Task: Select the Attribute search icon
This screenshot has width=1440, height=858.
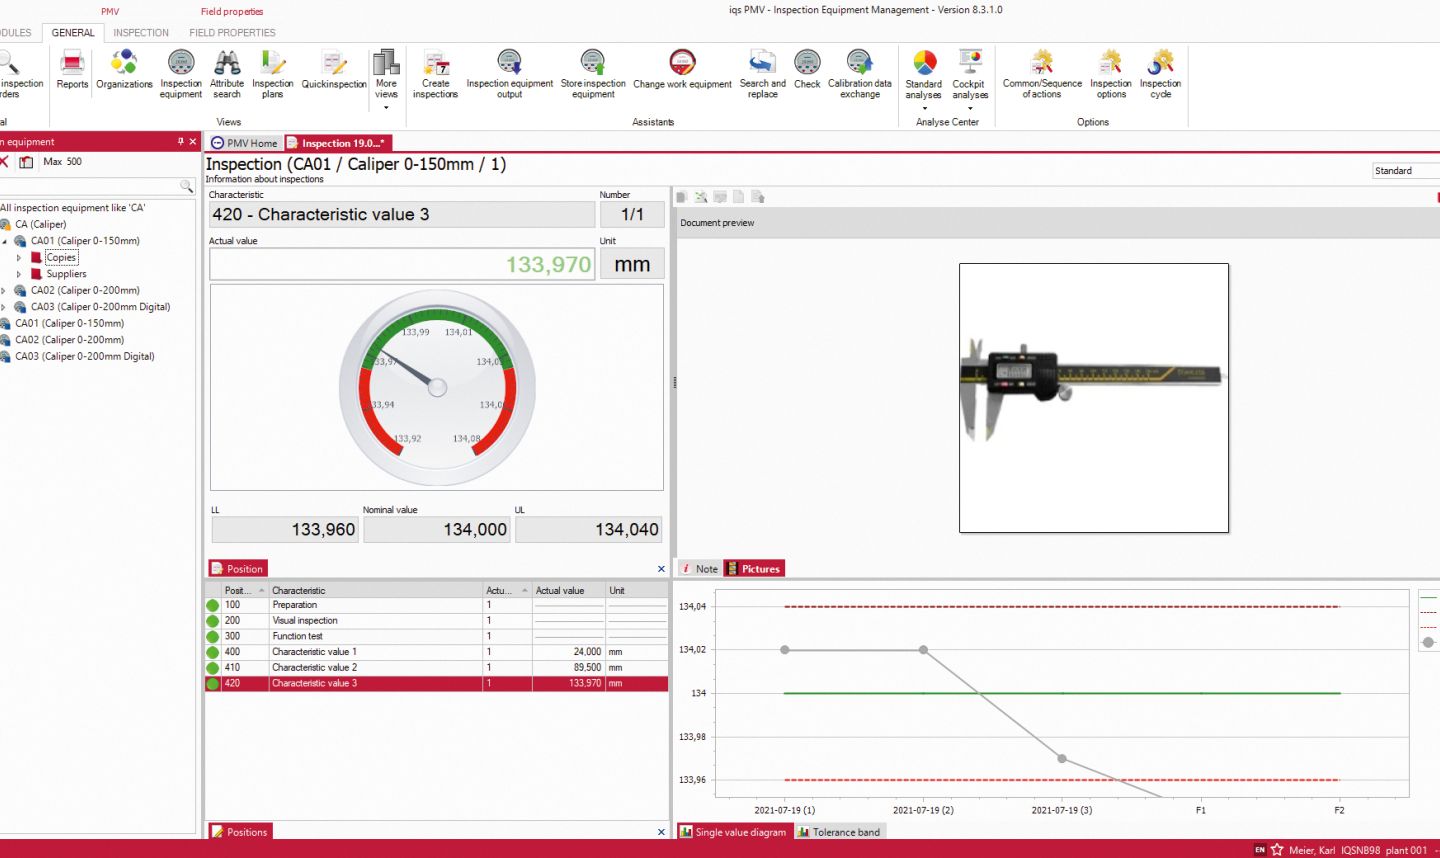Action: pyautogui.click(x=227, y=73)
